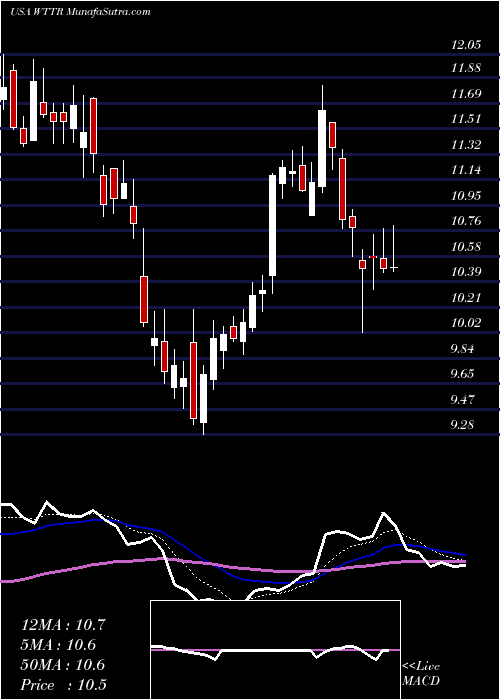The width and height of the screenshot is (500, 700).
Task: Click the 11.32 price axis label
Action: (466, 145)
